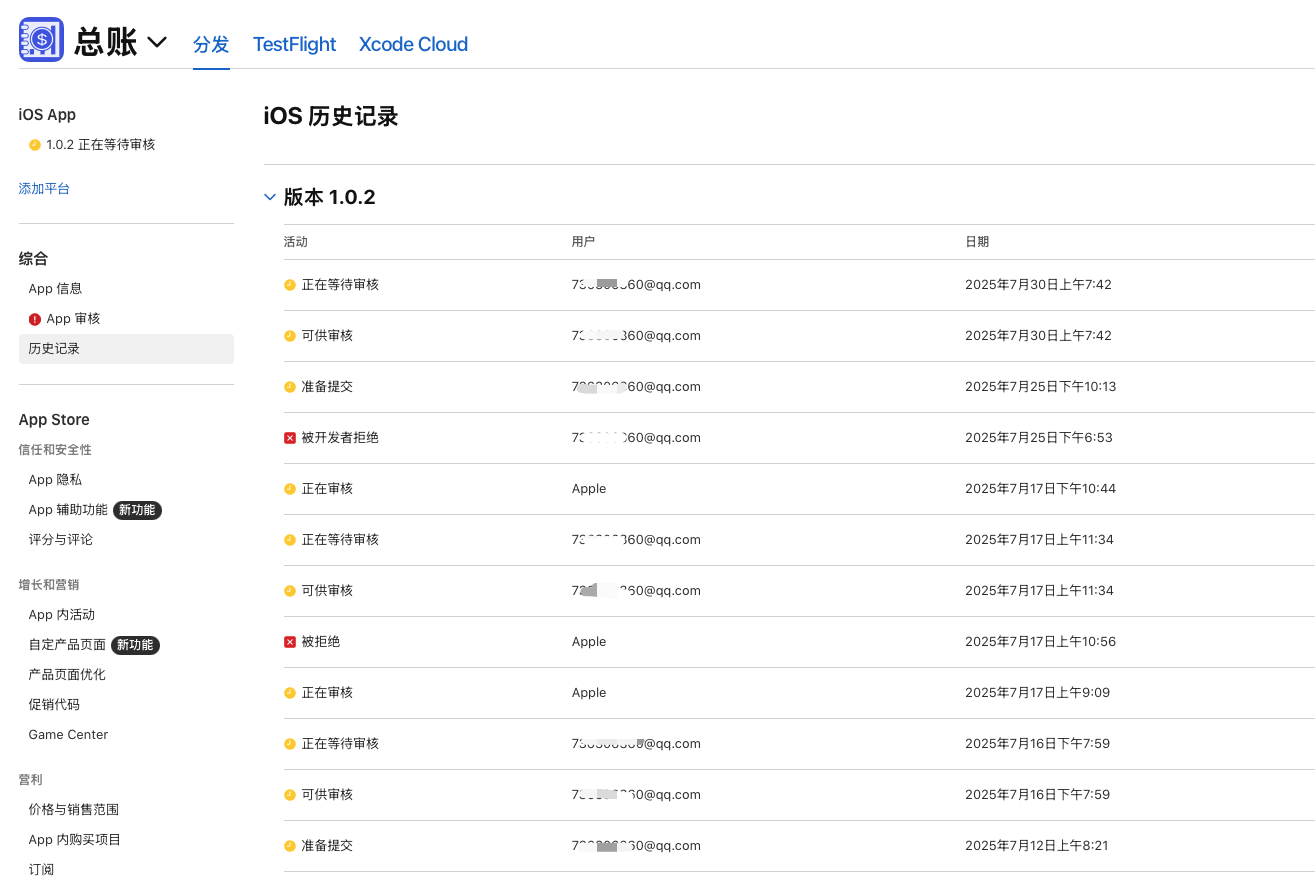This screenshot has height=878, width=1315.
Task: Click the yellow status icon beside 1.0.2
Action: pos(35,145)
